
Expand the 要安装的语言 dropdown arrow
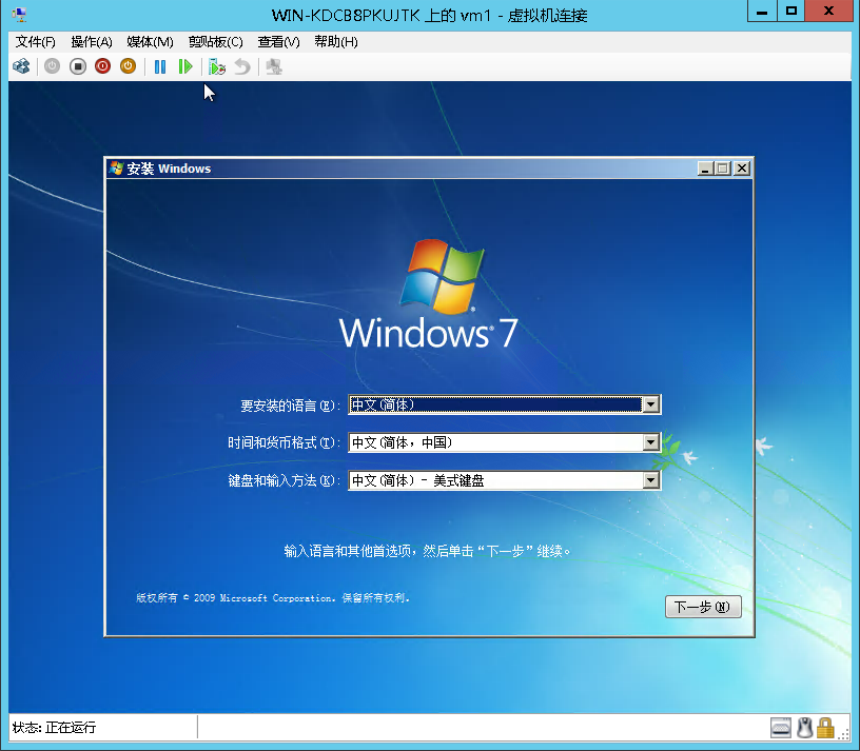(651, 405)
